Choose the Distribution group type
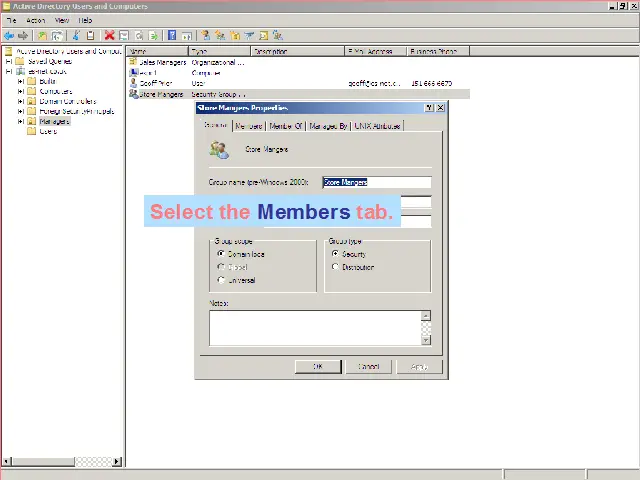 pos(335,267)
